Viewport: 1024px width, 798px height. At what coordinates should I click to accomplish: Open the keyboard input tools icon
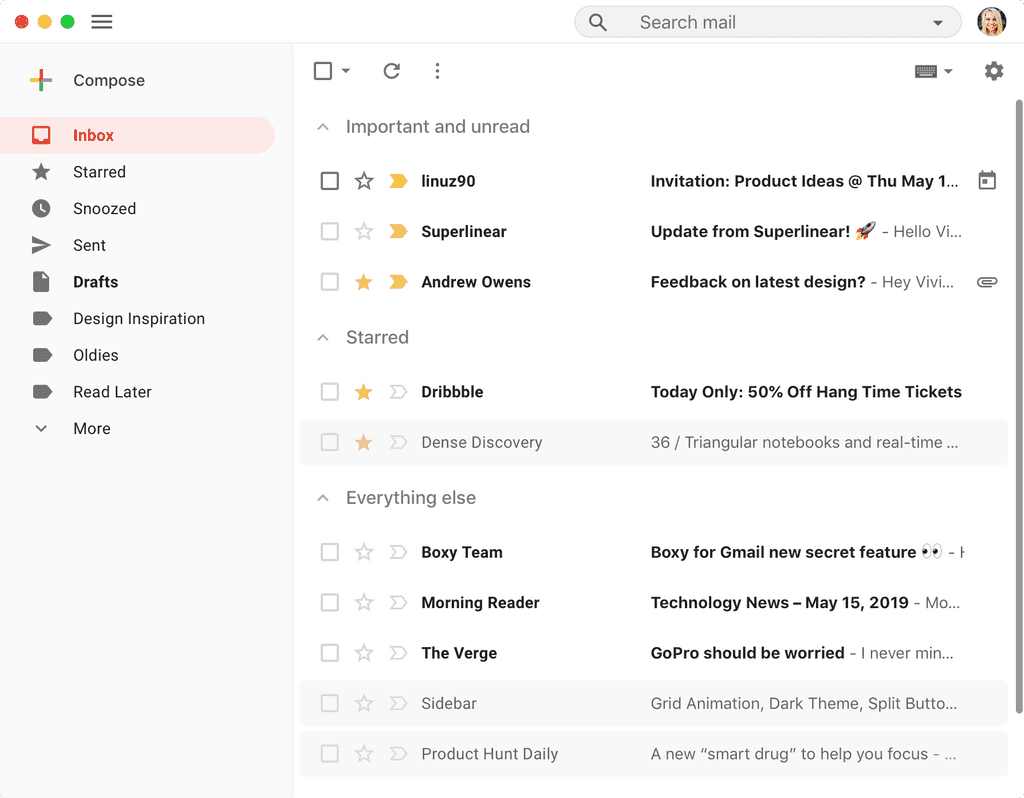[x=928, y=71]
